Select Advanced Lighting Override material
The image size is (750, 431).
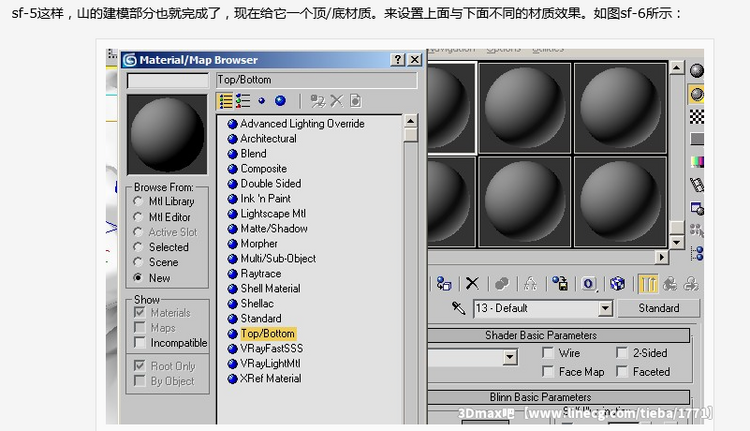pyautogui.click(x=302, y=123)
